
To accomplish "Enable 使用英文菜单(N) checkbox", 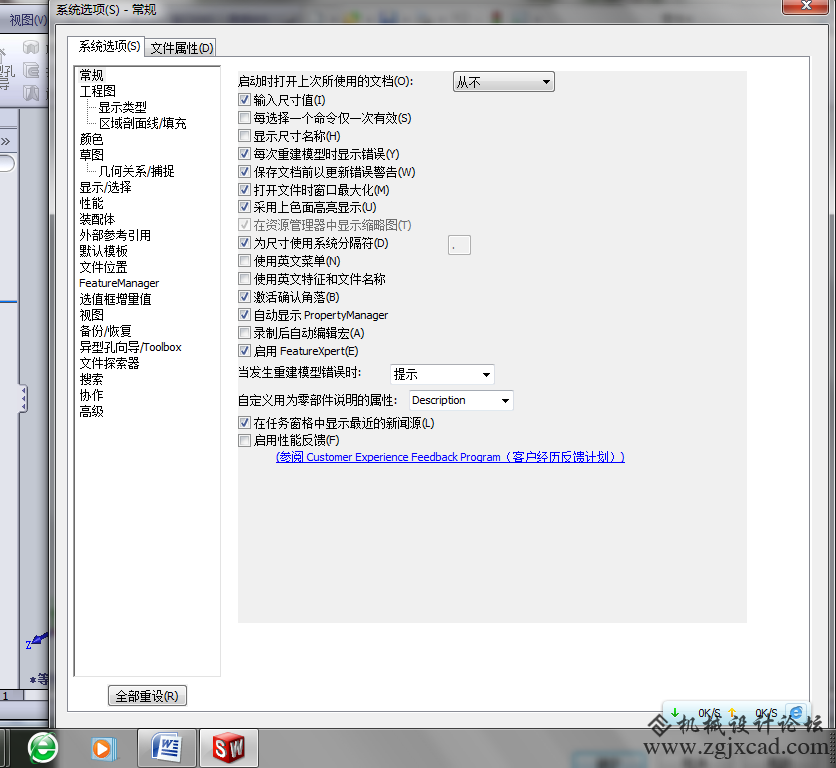I will point(244,261).
